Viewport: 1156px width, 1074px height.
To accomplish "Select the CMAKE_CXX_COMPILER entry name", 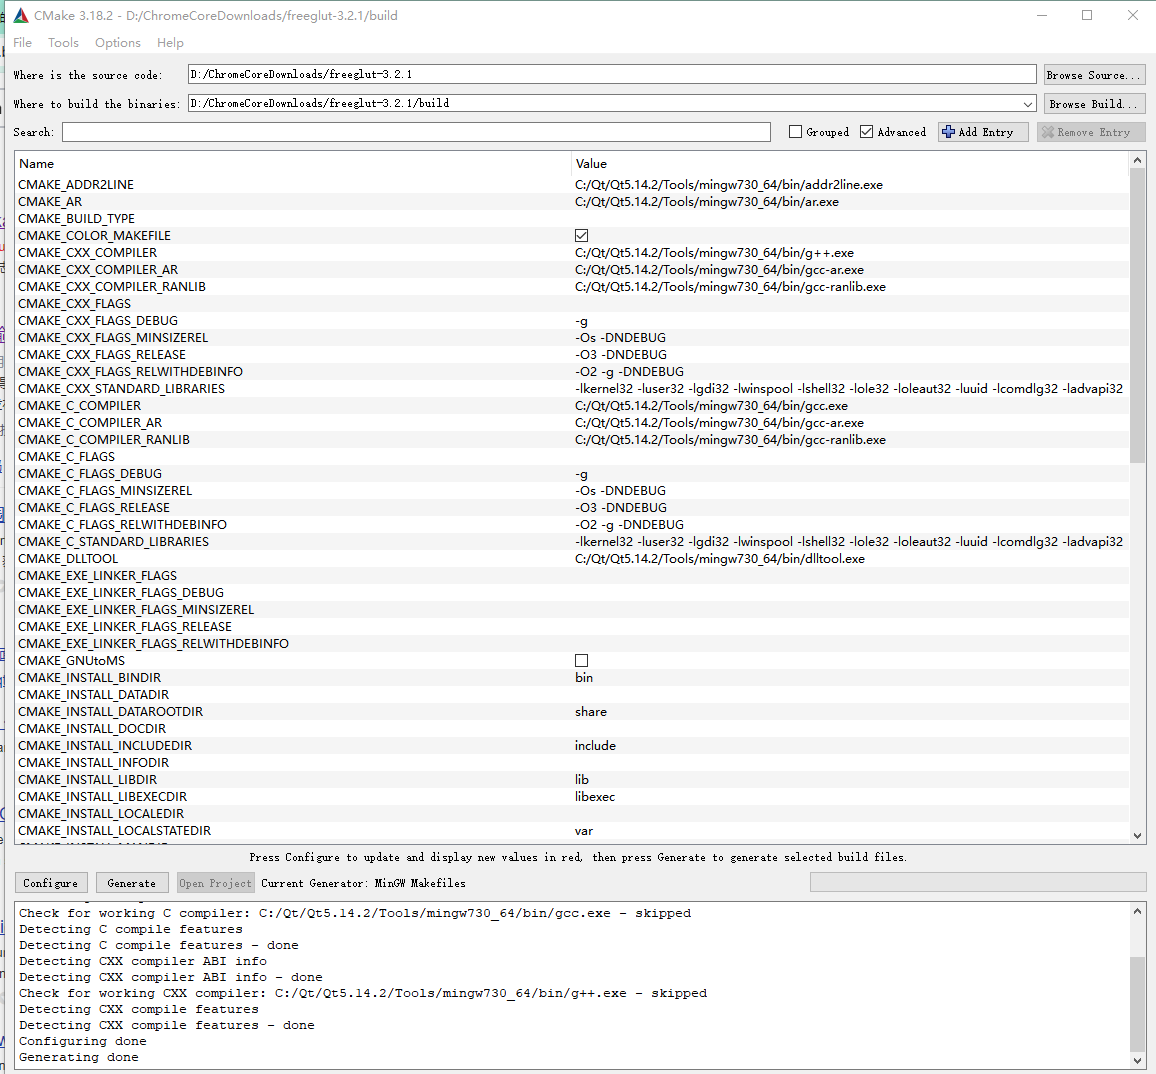I will pyautogui.click(x=88, y=253).
